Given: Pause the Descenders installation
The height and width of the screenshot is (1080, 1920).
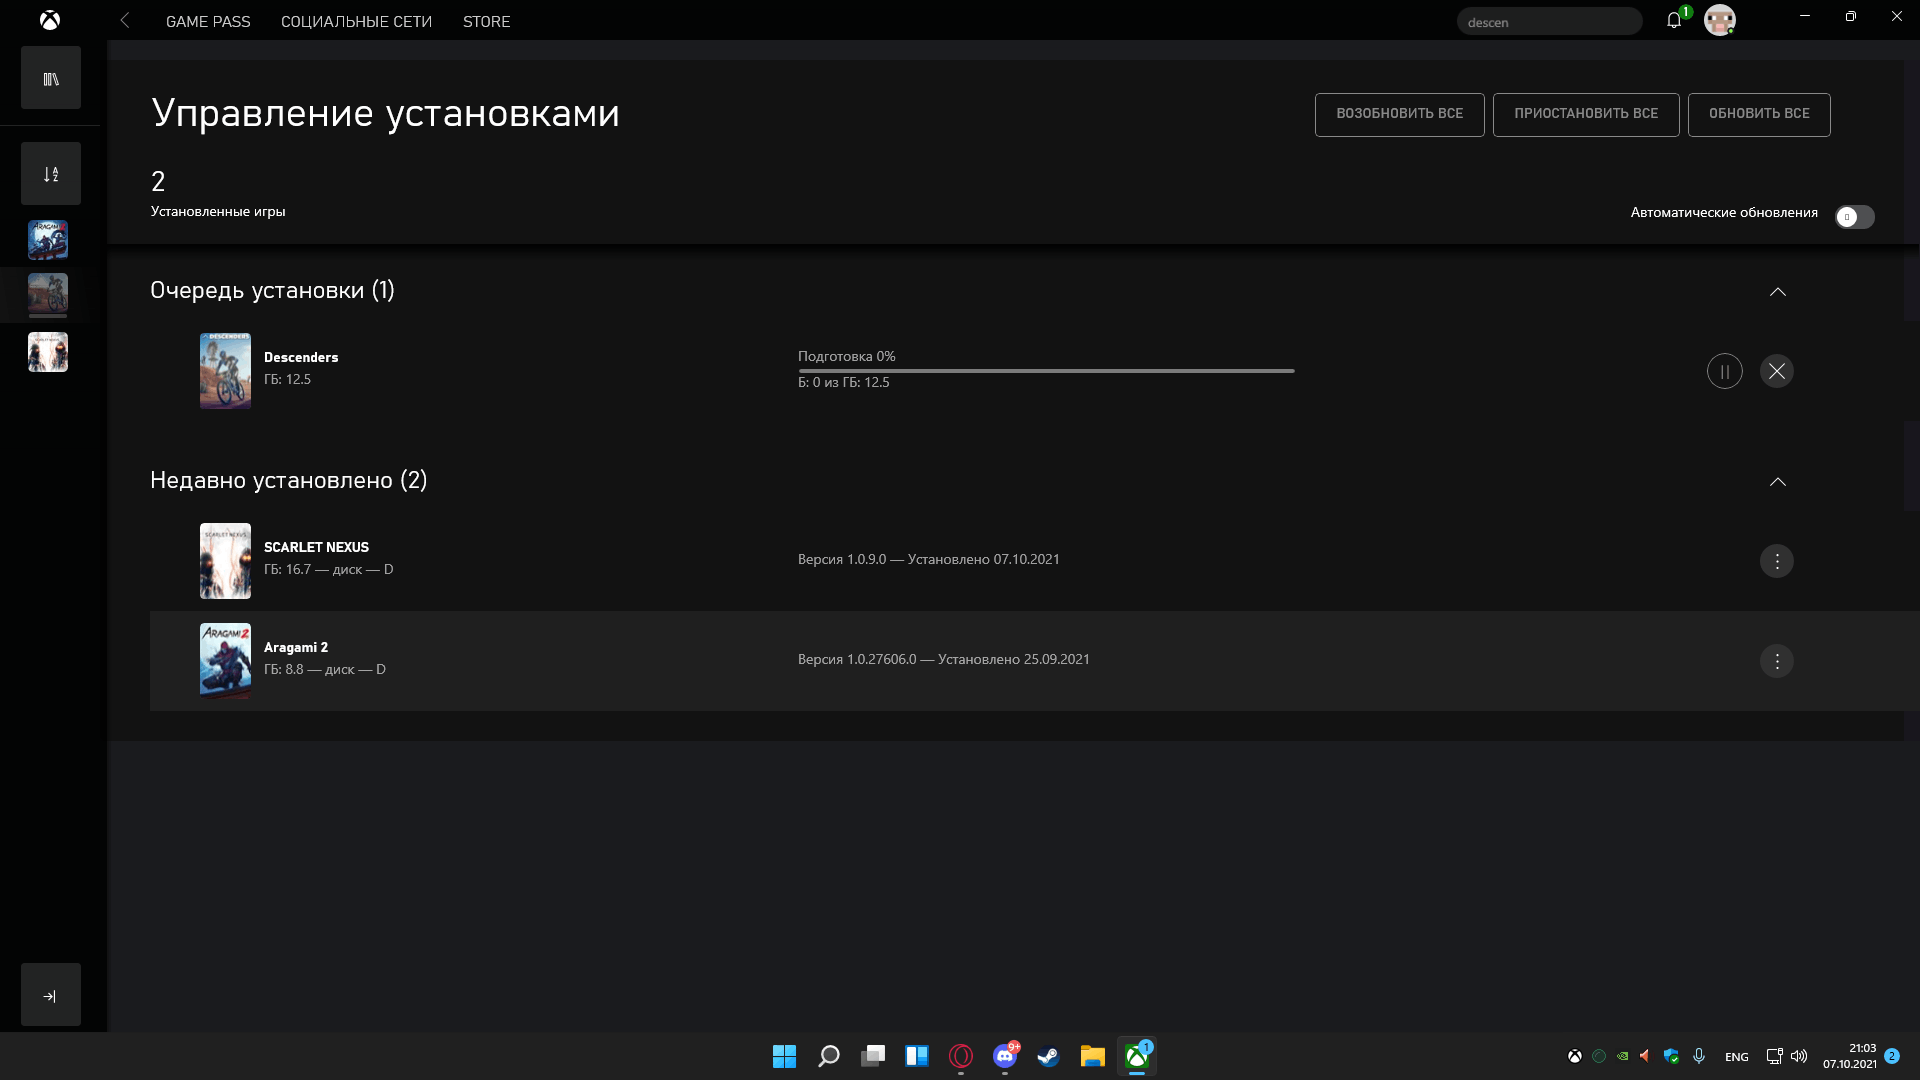Looking at the screenshot, I should pyautogui.click(x=1724, y=371).
